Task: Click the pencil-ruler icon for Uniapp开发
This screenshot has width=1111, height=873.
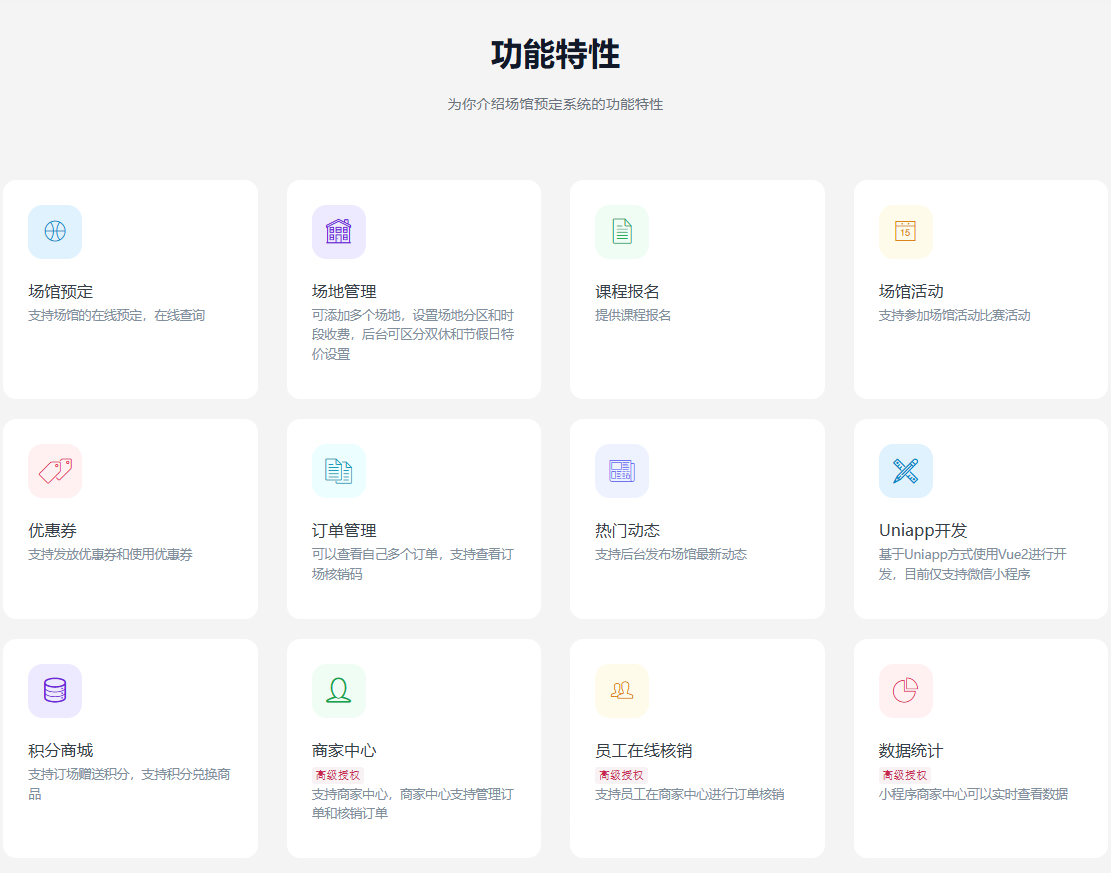Action: coord(905,470)
